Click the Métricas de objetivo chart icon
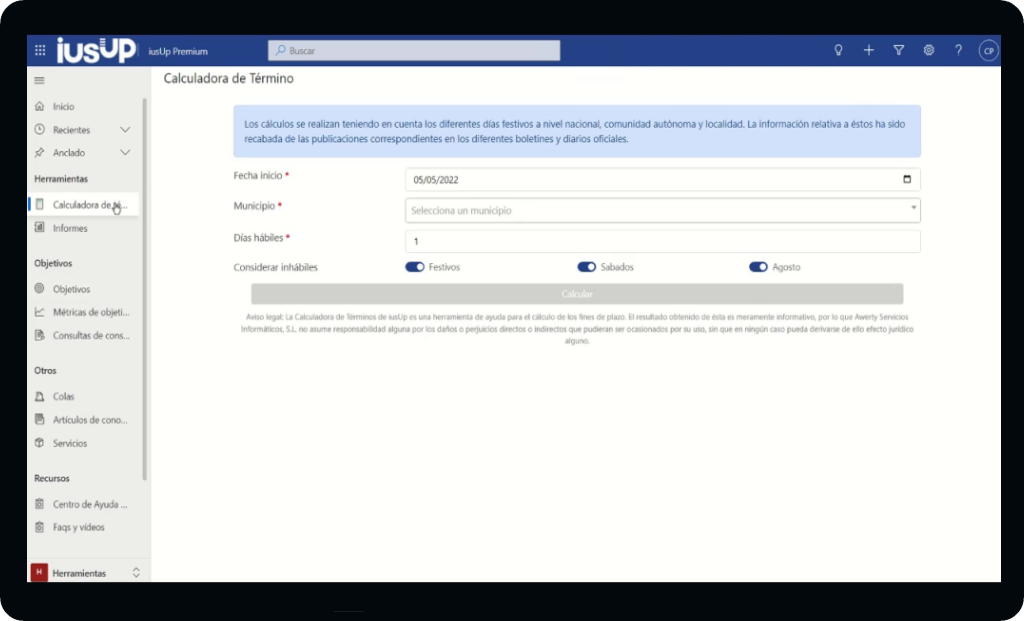This screenshot has width=1024, height=621. point(40,312)
